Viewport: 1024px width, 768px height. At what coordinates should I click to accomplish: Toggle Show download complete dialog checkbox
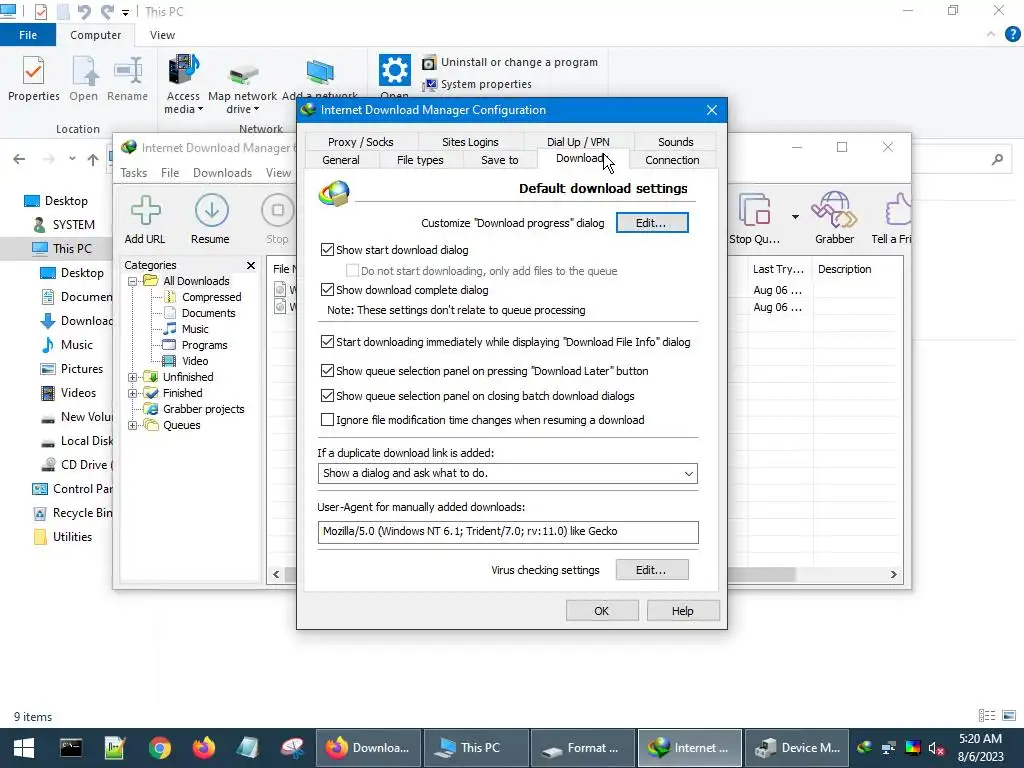tap(327, 289)
